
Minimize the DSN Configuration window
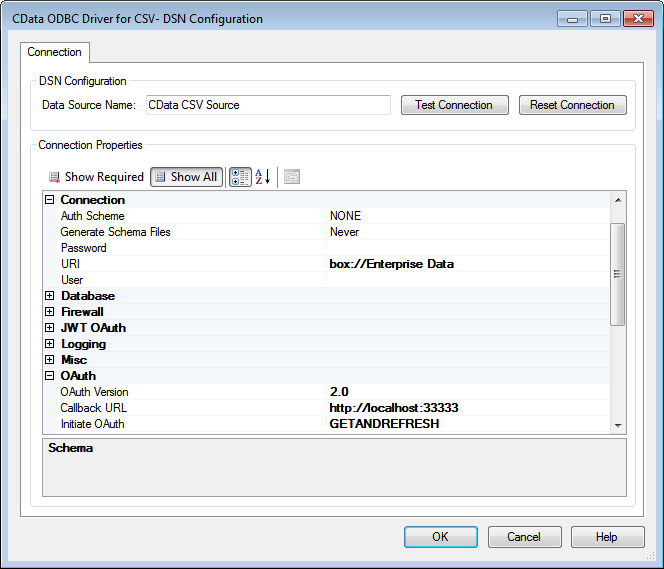[573, 19]
